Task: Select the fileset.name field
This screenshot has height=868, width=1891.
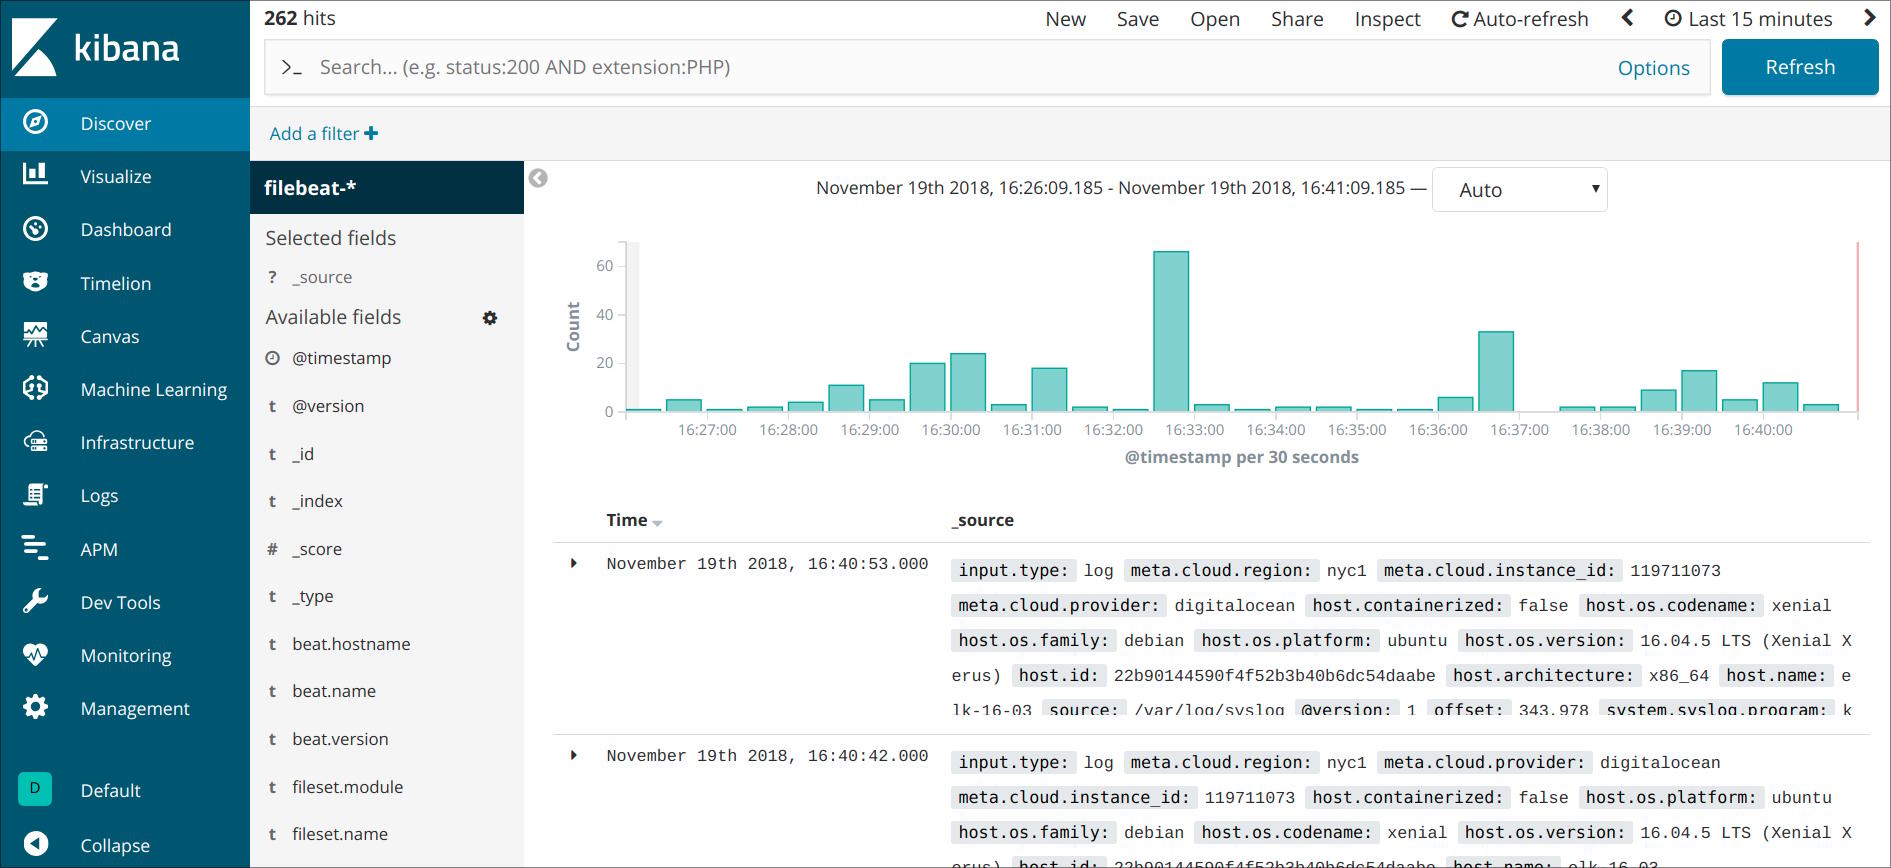Action: click(x=340, y=834)
